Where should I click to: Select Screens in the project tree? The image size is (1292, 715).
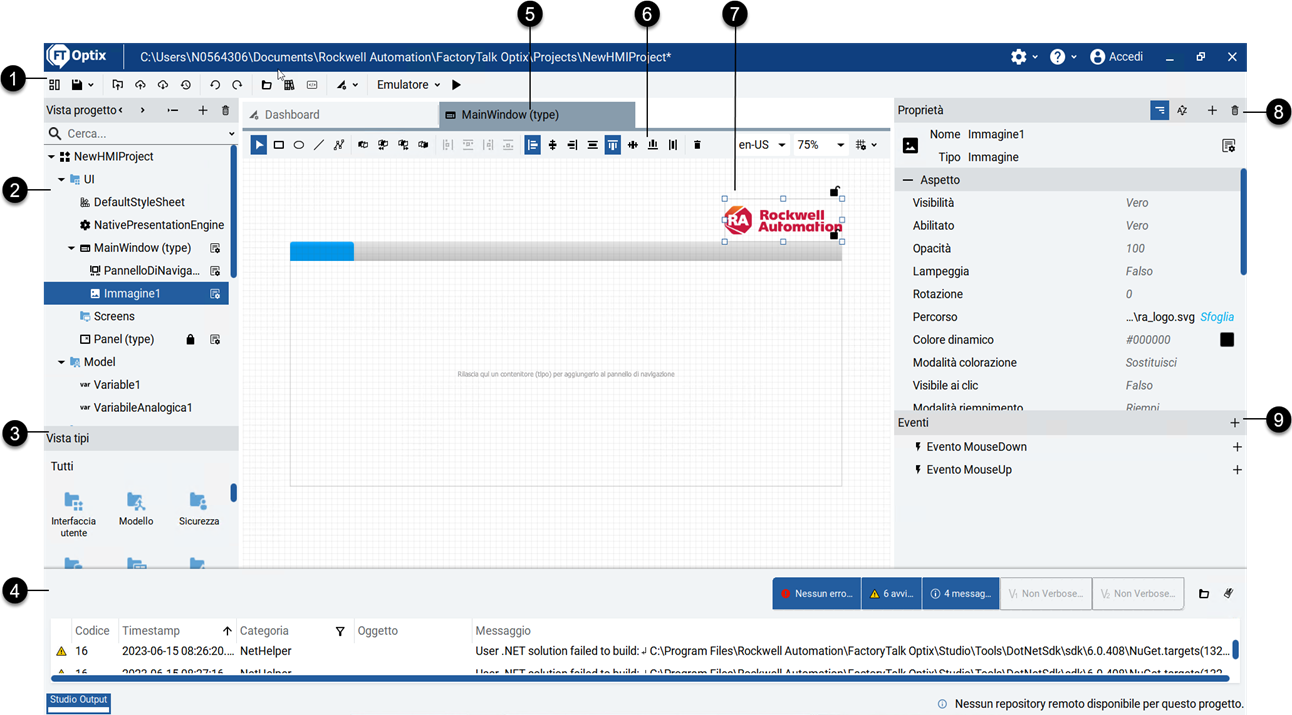click(114, 316)
